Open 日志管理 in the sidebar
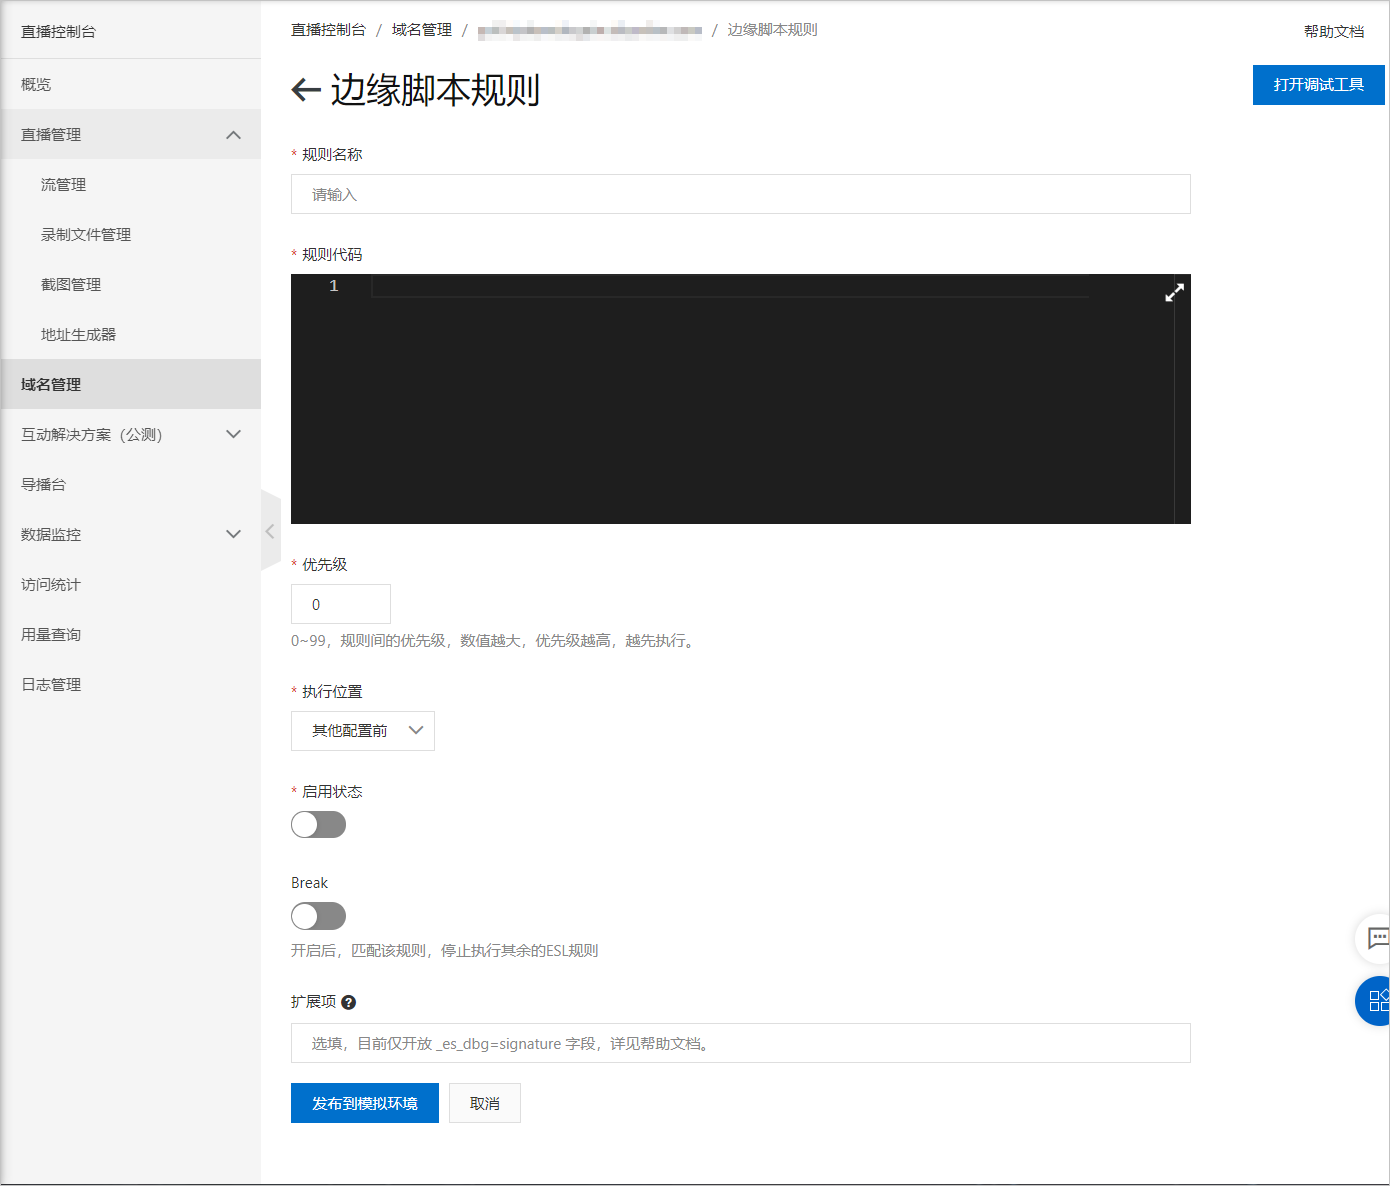The image size is (1390, 1186). point(130,684)
